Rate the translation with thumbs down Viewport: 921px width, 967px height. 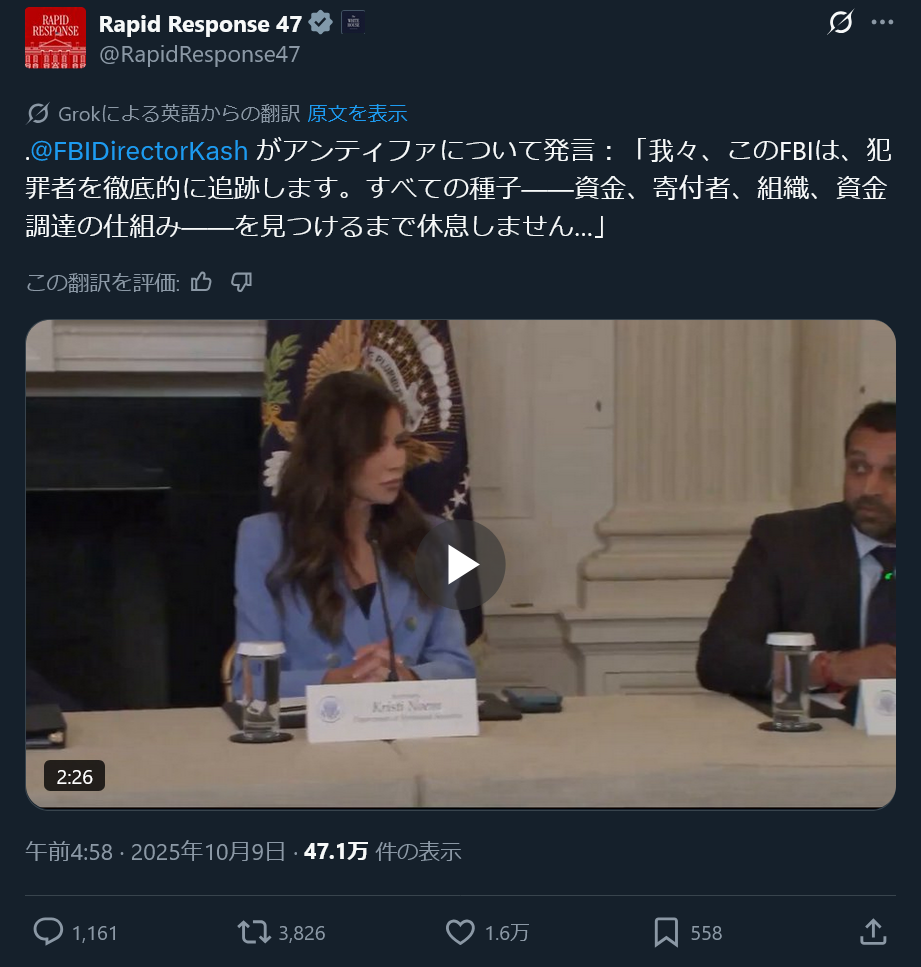[x=241, y=282]
